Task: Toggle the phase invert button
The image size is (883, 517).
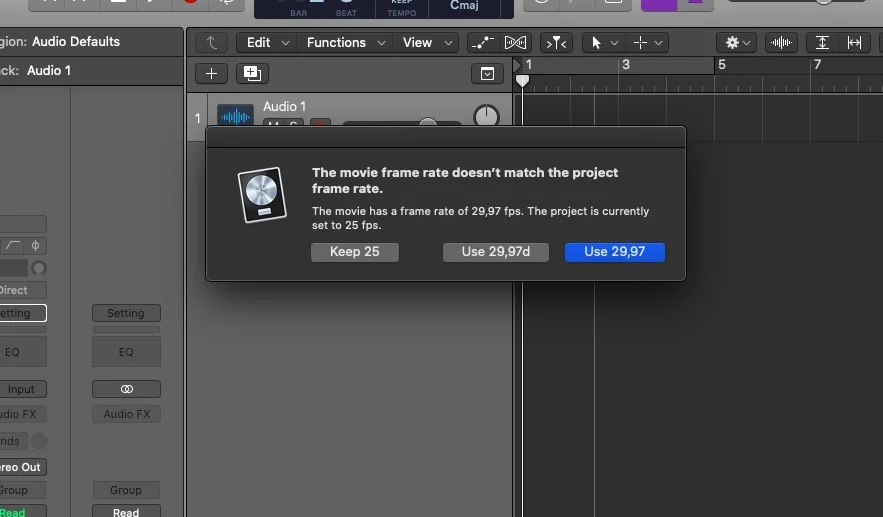Action: (x=35, y=246)
